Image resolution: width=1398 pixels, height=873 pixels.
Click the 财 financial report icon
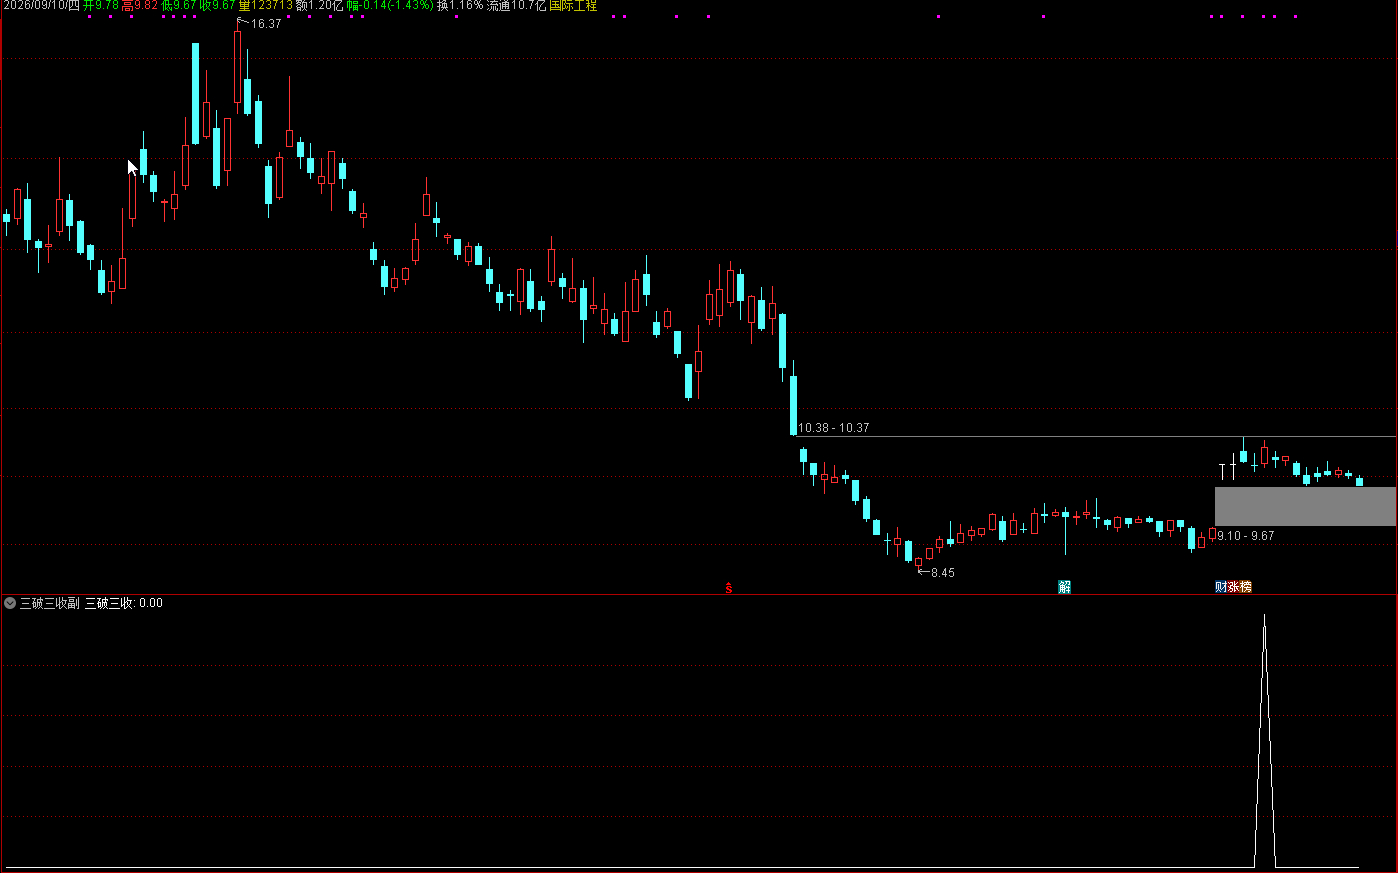tap(1221, 587)
